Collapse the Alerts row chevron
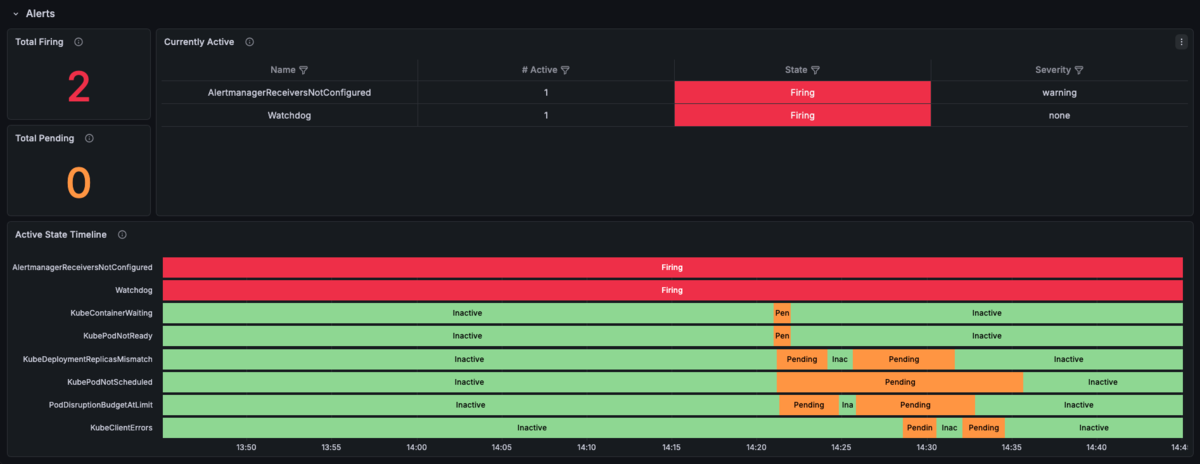 [x=15, y=14]
